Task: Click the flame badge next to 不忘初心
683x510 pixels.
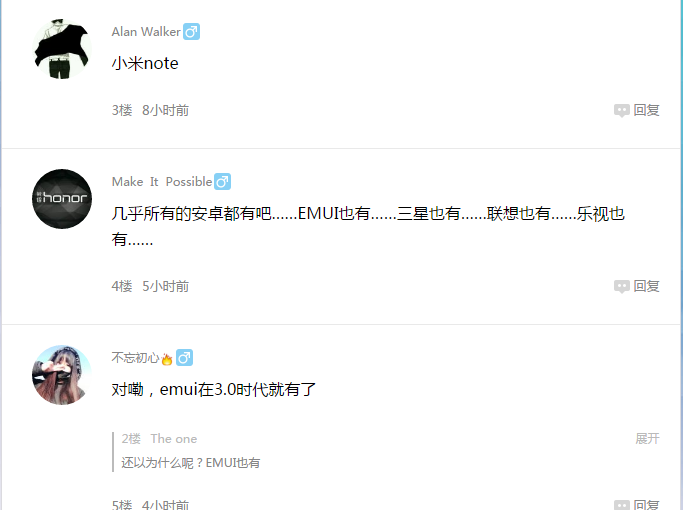Action: click(x=167, y=359)
